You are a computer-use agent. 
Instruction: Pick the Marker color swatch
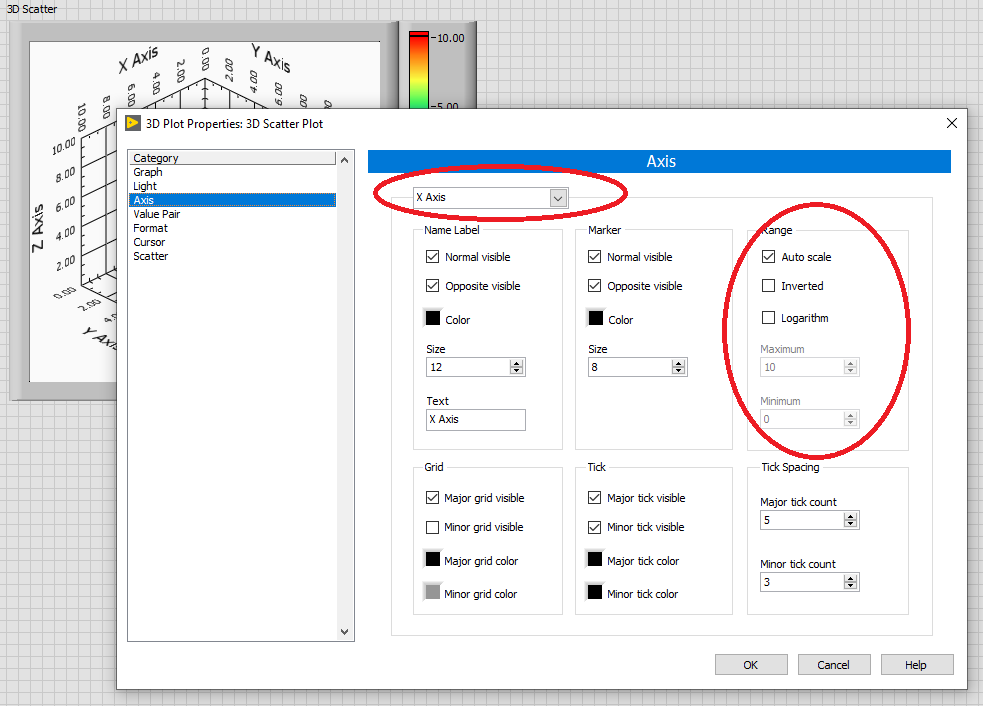596,318
